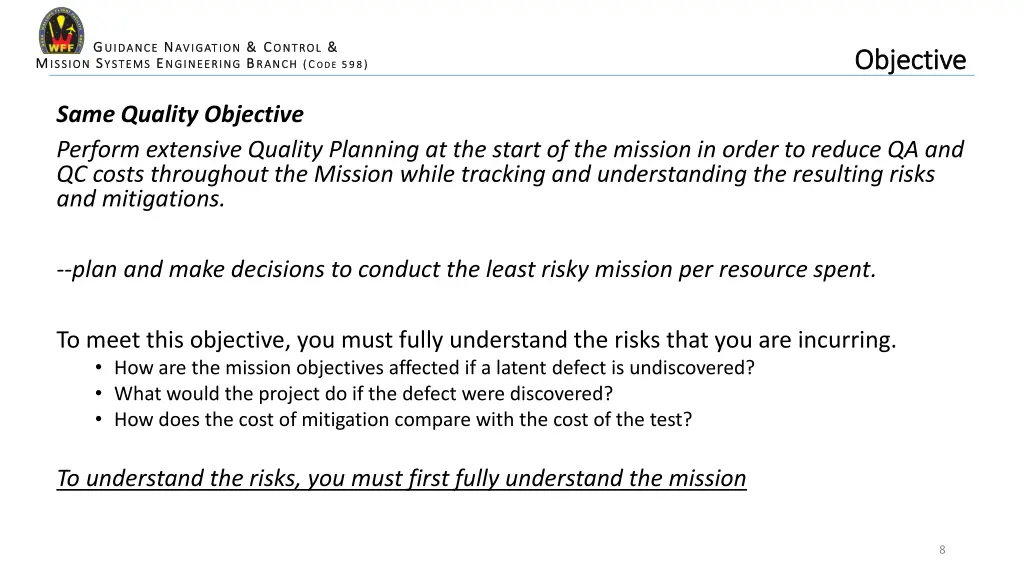Image resolution: width=1024 pixels, height=576 pixels.
Task: Click the 'Perform extensive Quality Planning' paragraph
Action: pos(510,174)
